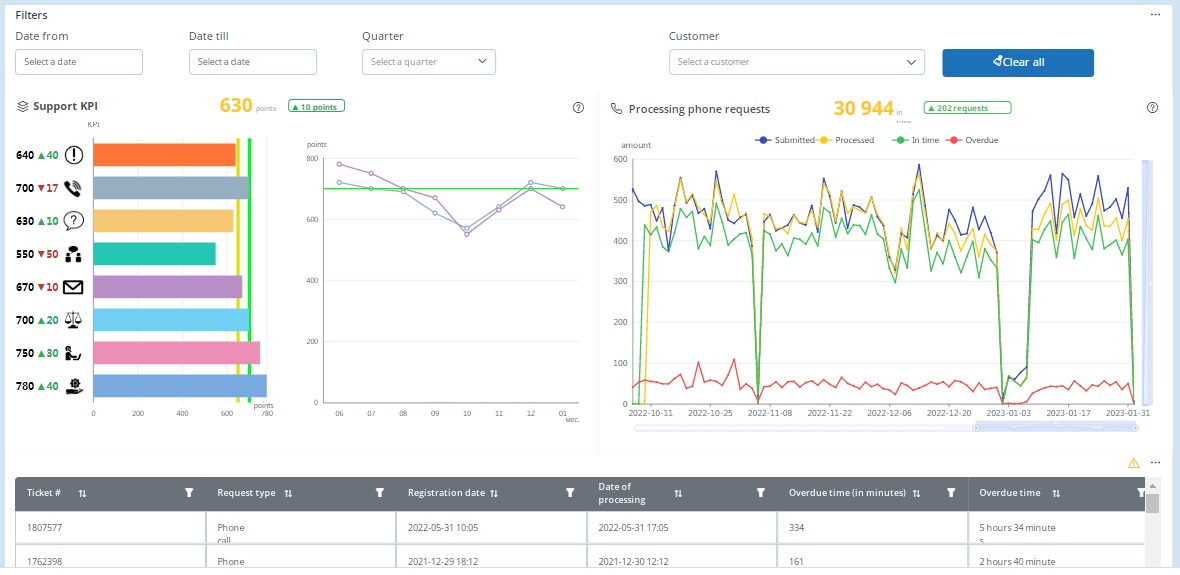Open the Support KPI help icon
This screenshot has width=1180, height=575.
(578, 108)
